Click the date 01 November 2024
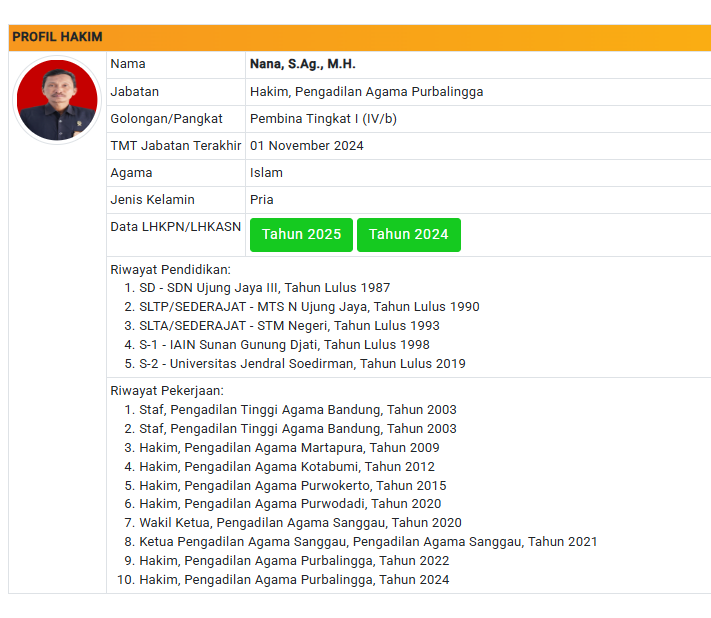Viewport: 711px width, 618px height. pos(306,145)
